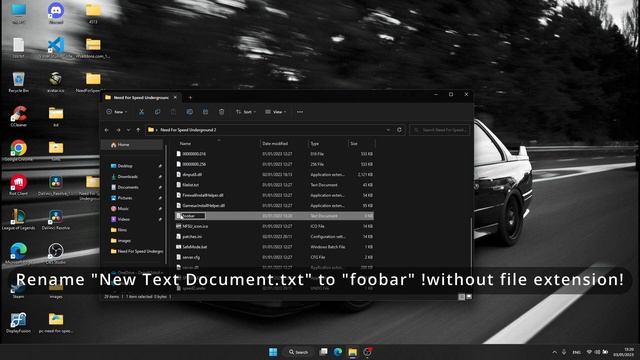Viewport: 640px width, 360px height.
Task: Select the Recycle Bin desktop icon
Action: pyautogui.click(x=18, y=82)
